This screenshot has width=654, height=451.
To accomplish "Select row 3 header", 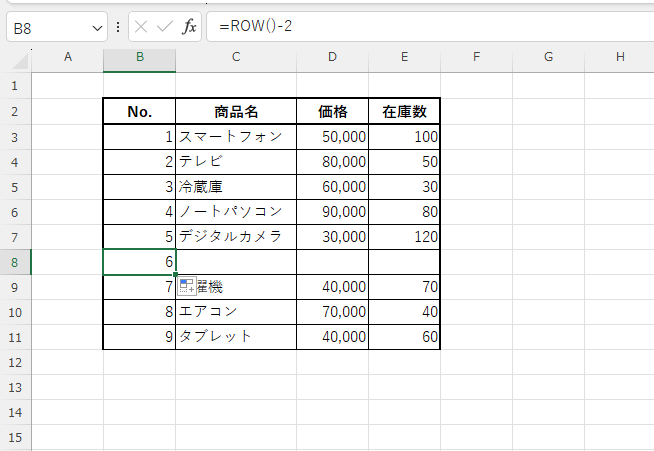I will tap(15, 137).
